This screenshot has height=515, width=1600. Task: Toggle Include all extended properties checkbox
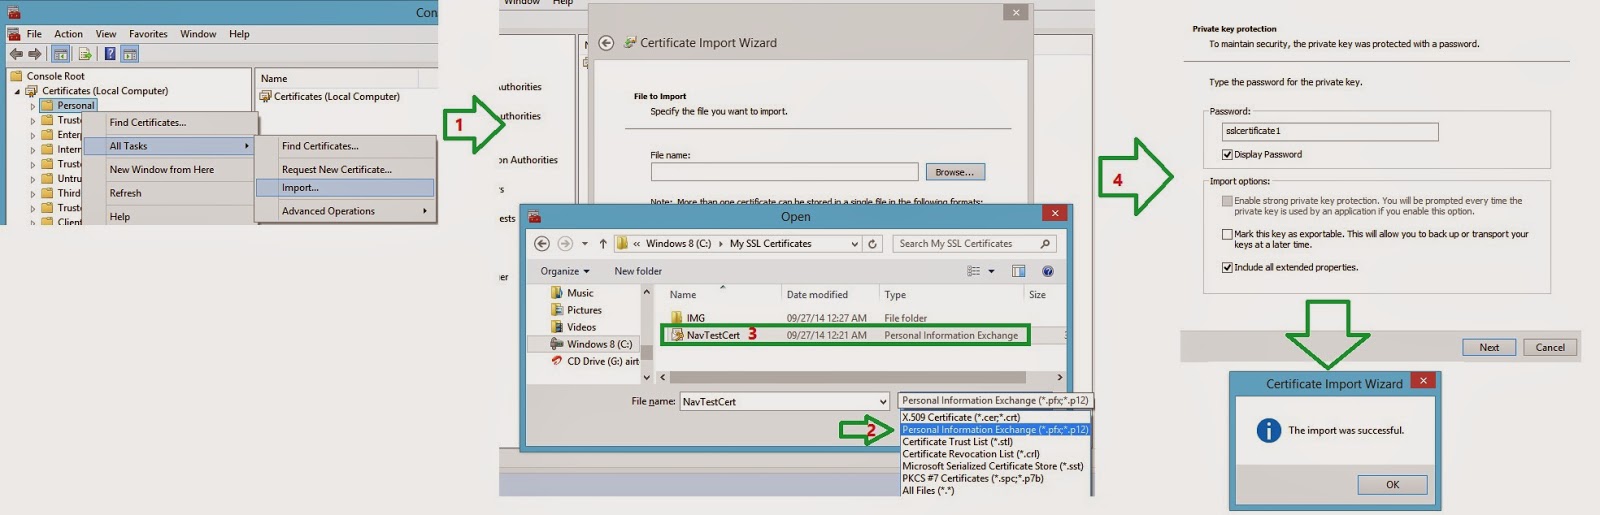click(x=1227, y=268)
